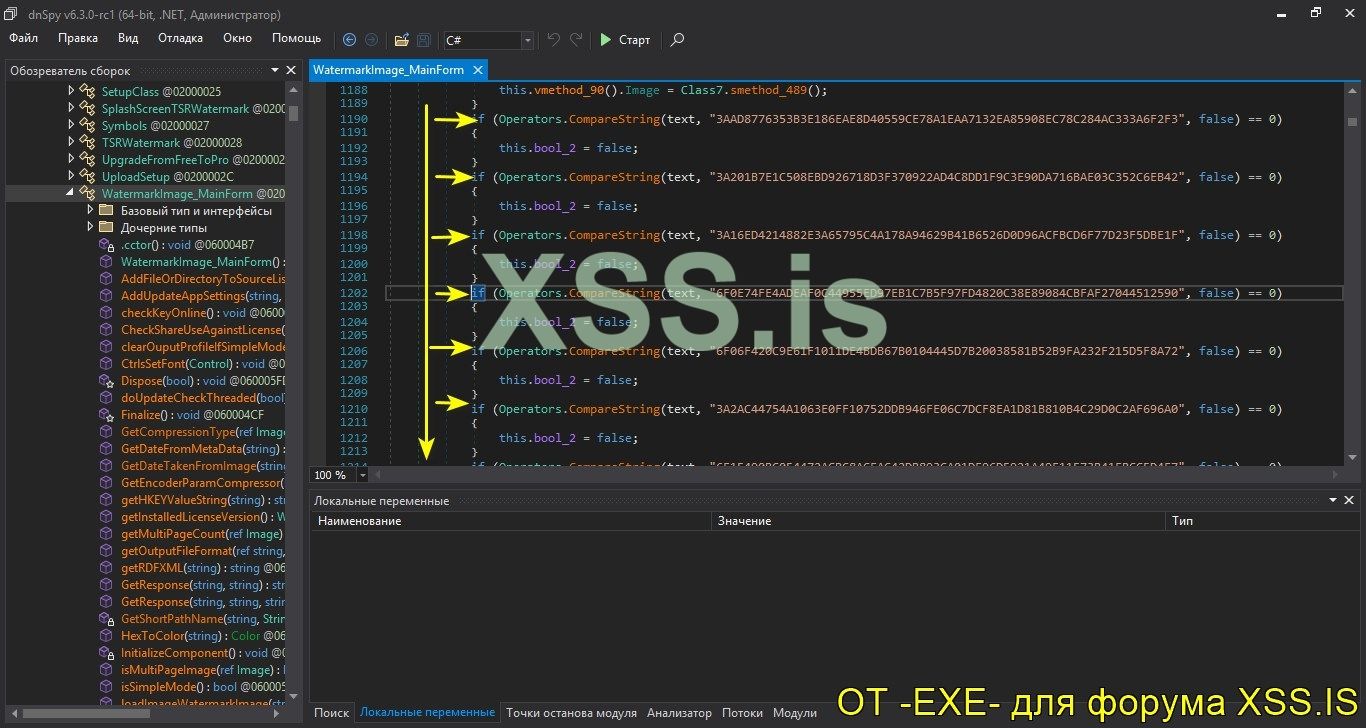This screenshot has height=728, width=1366.
Task: Click the Значение column header
Action: 744,521
